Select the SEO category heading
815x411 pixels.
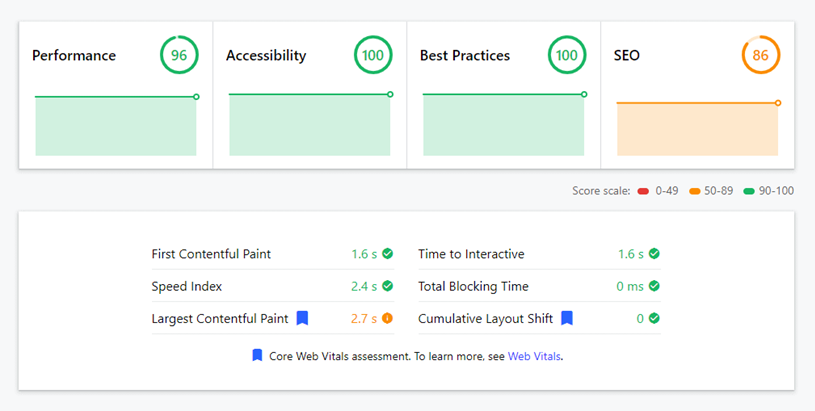[626, 56]
